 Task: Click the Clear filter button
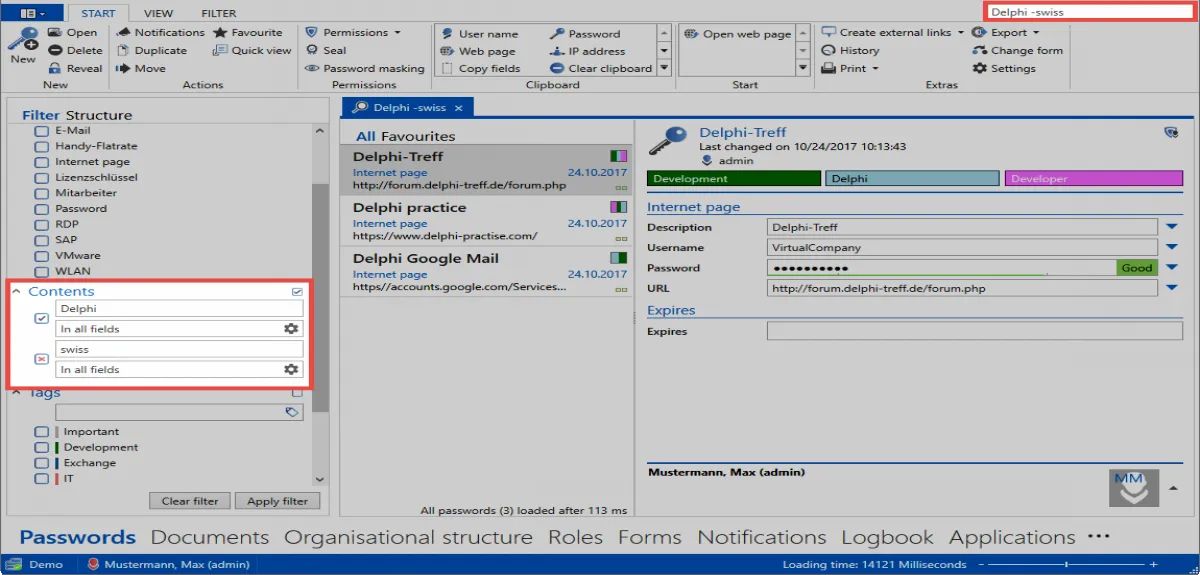(x=190, y=501)
